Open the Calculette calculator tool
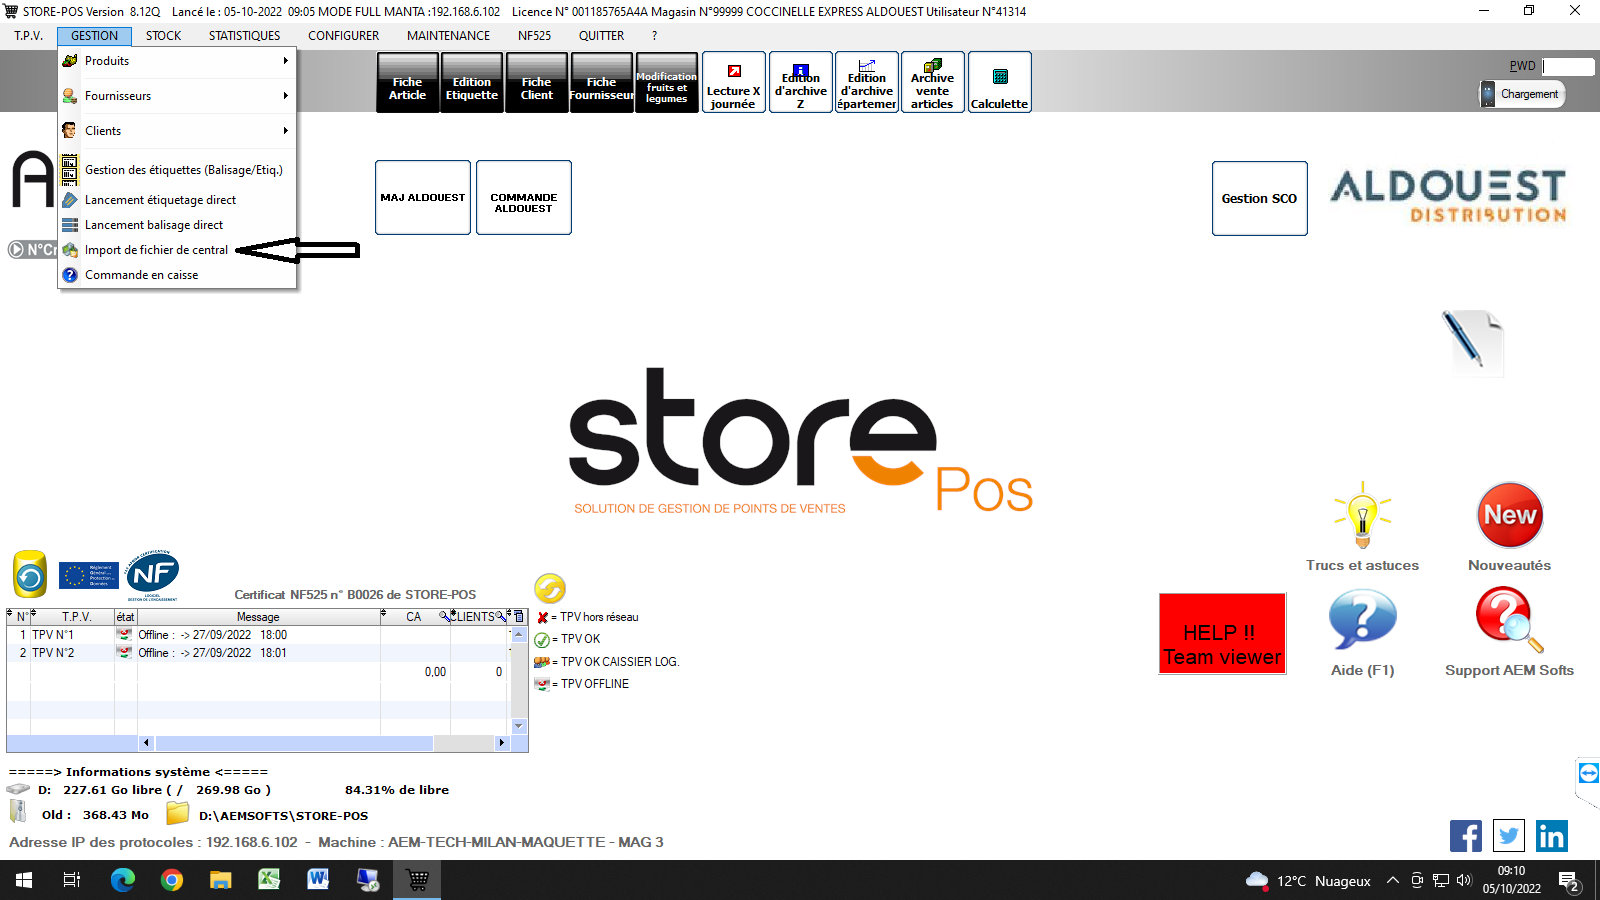Viewport: 1600px width, 900px height. coord(999,83)
